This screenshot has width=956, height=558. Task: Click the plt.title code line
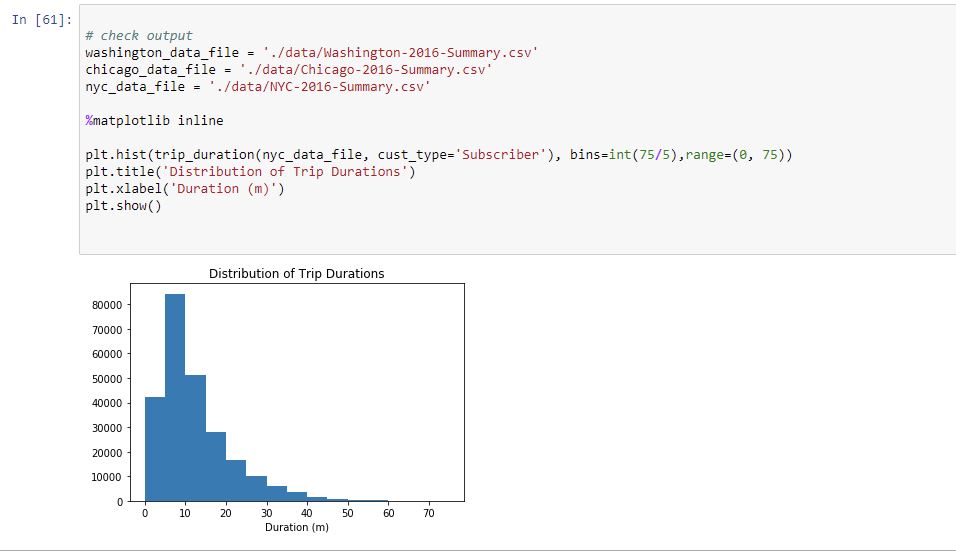click(250, 172)
